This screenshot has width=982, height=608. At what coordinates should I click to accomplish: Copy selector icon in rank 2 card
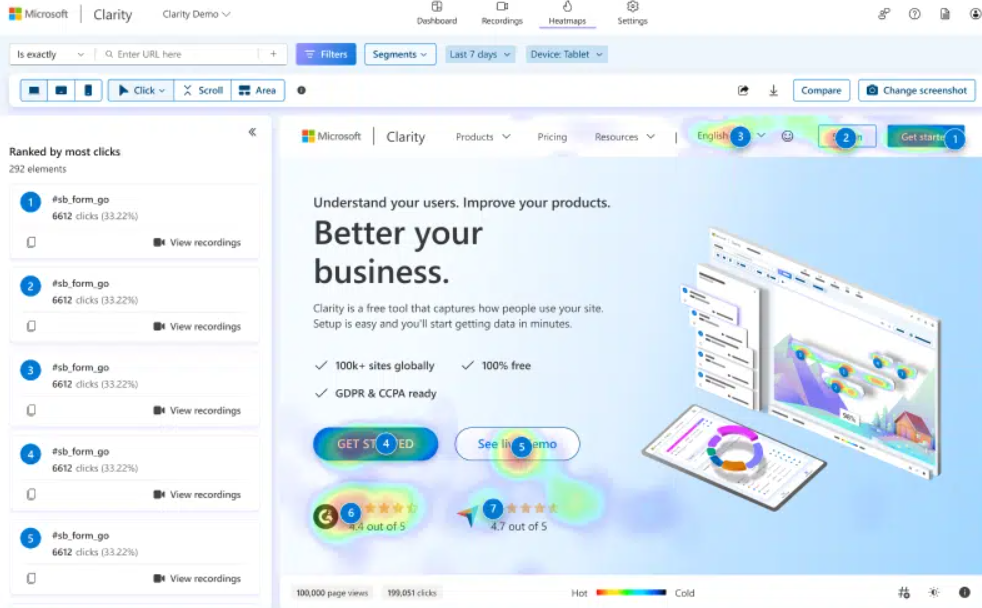(x=31, y=326)
